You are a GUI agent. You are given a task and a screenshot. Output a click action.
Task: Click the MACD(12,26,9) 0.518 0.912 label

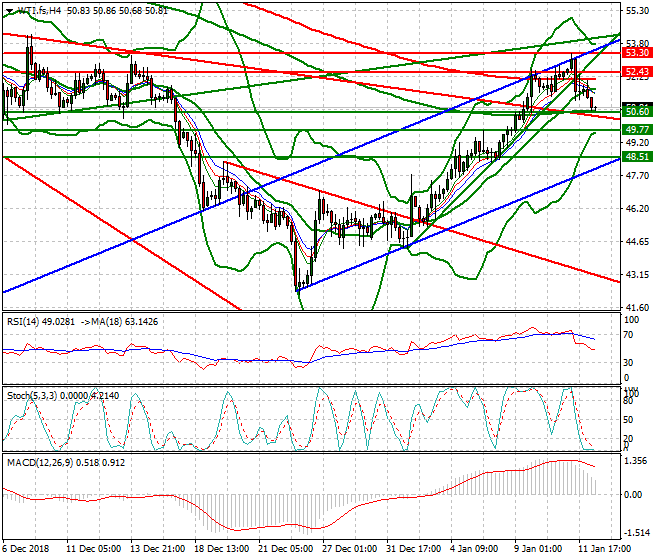(x=66, y=463)
